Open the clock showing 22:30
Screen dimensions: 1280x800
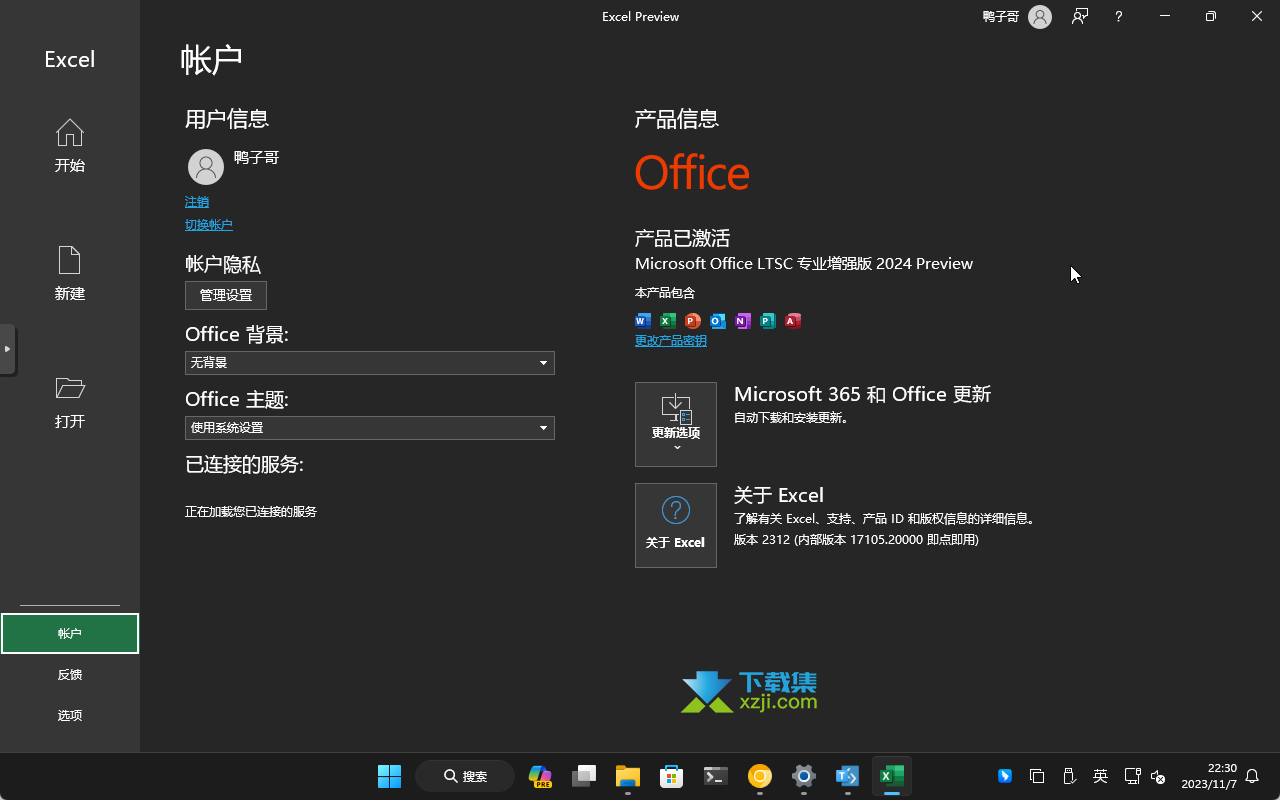(x=1209, y=776)
